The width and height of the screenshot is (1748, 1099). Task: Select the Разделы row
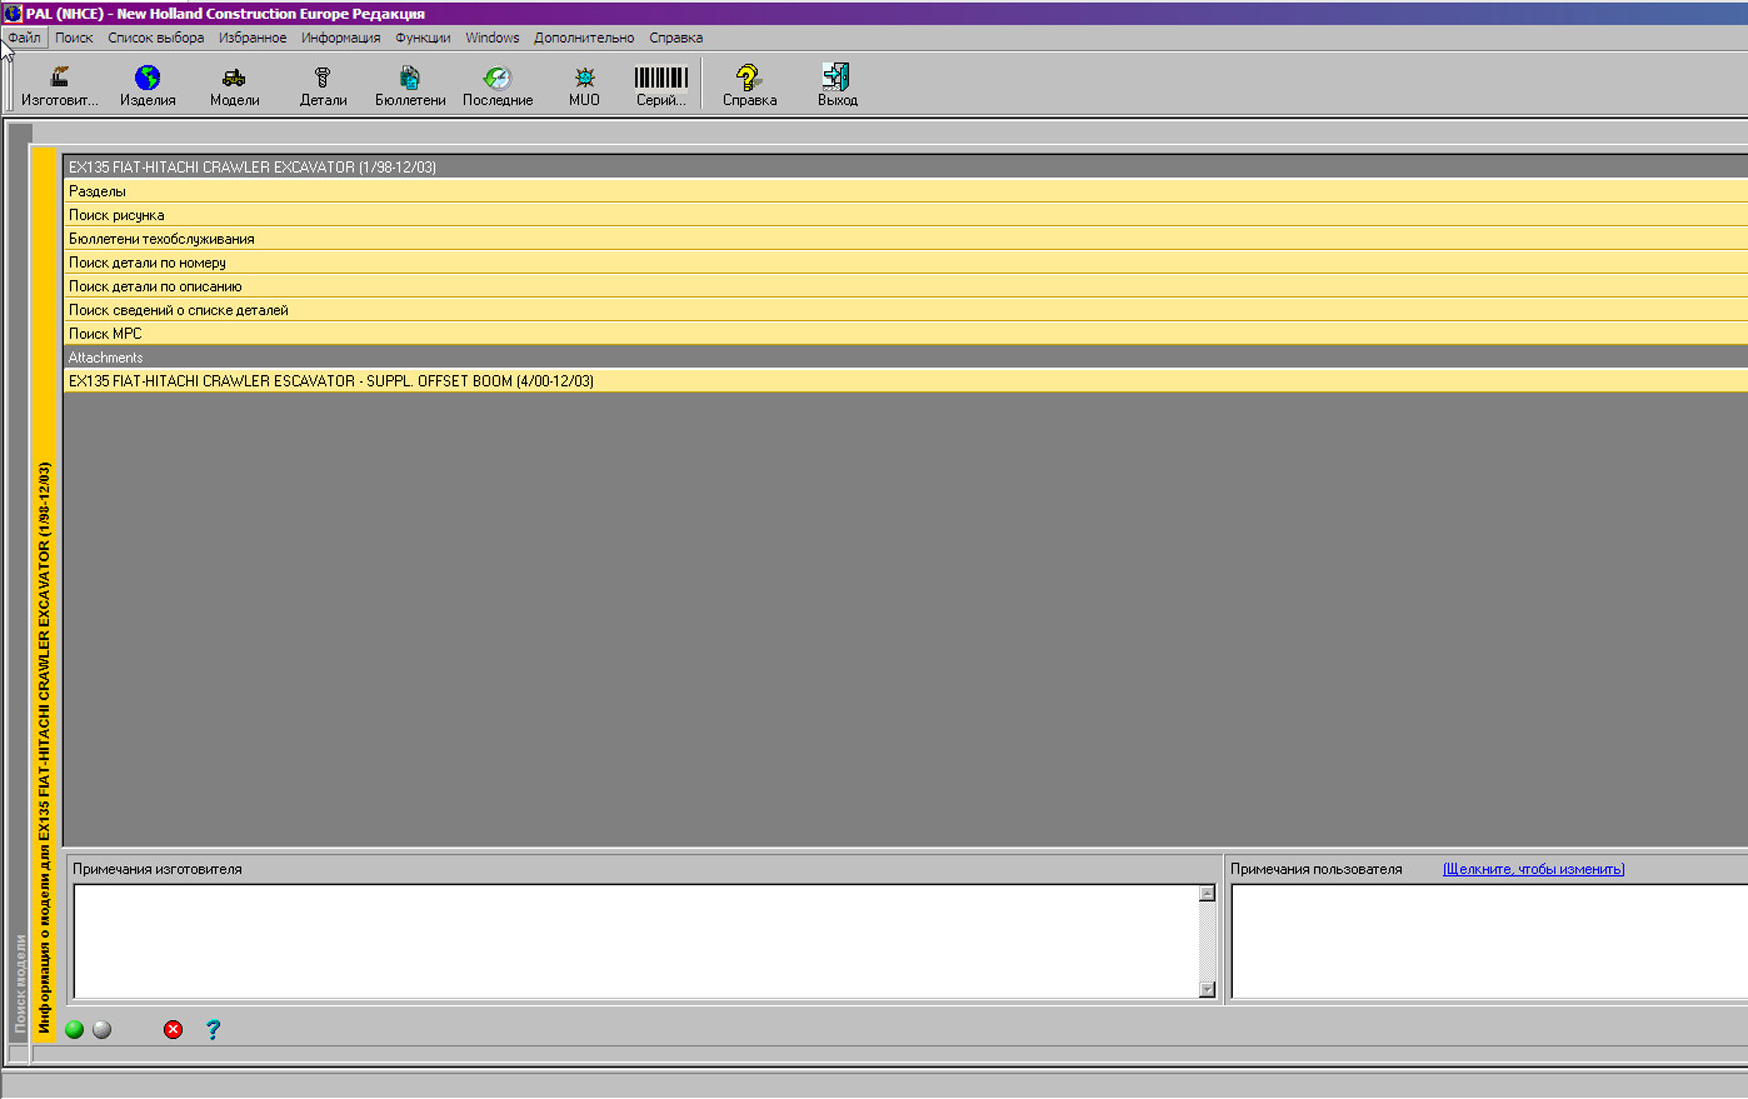coord(97,191)
